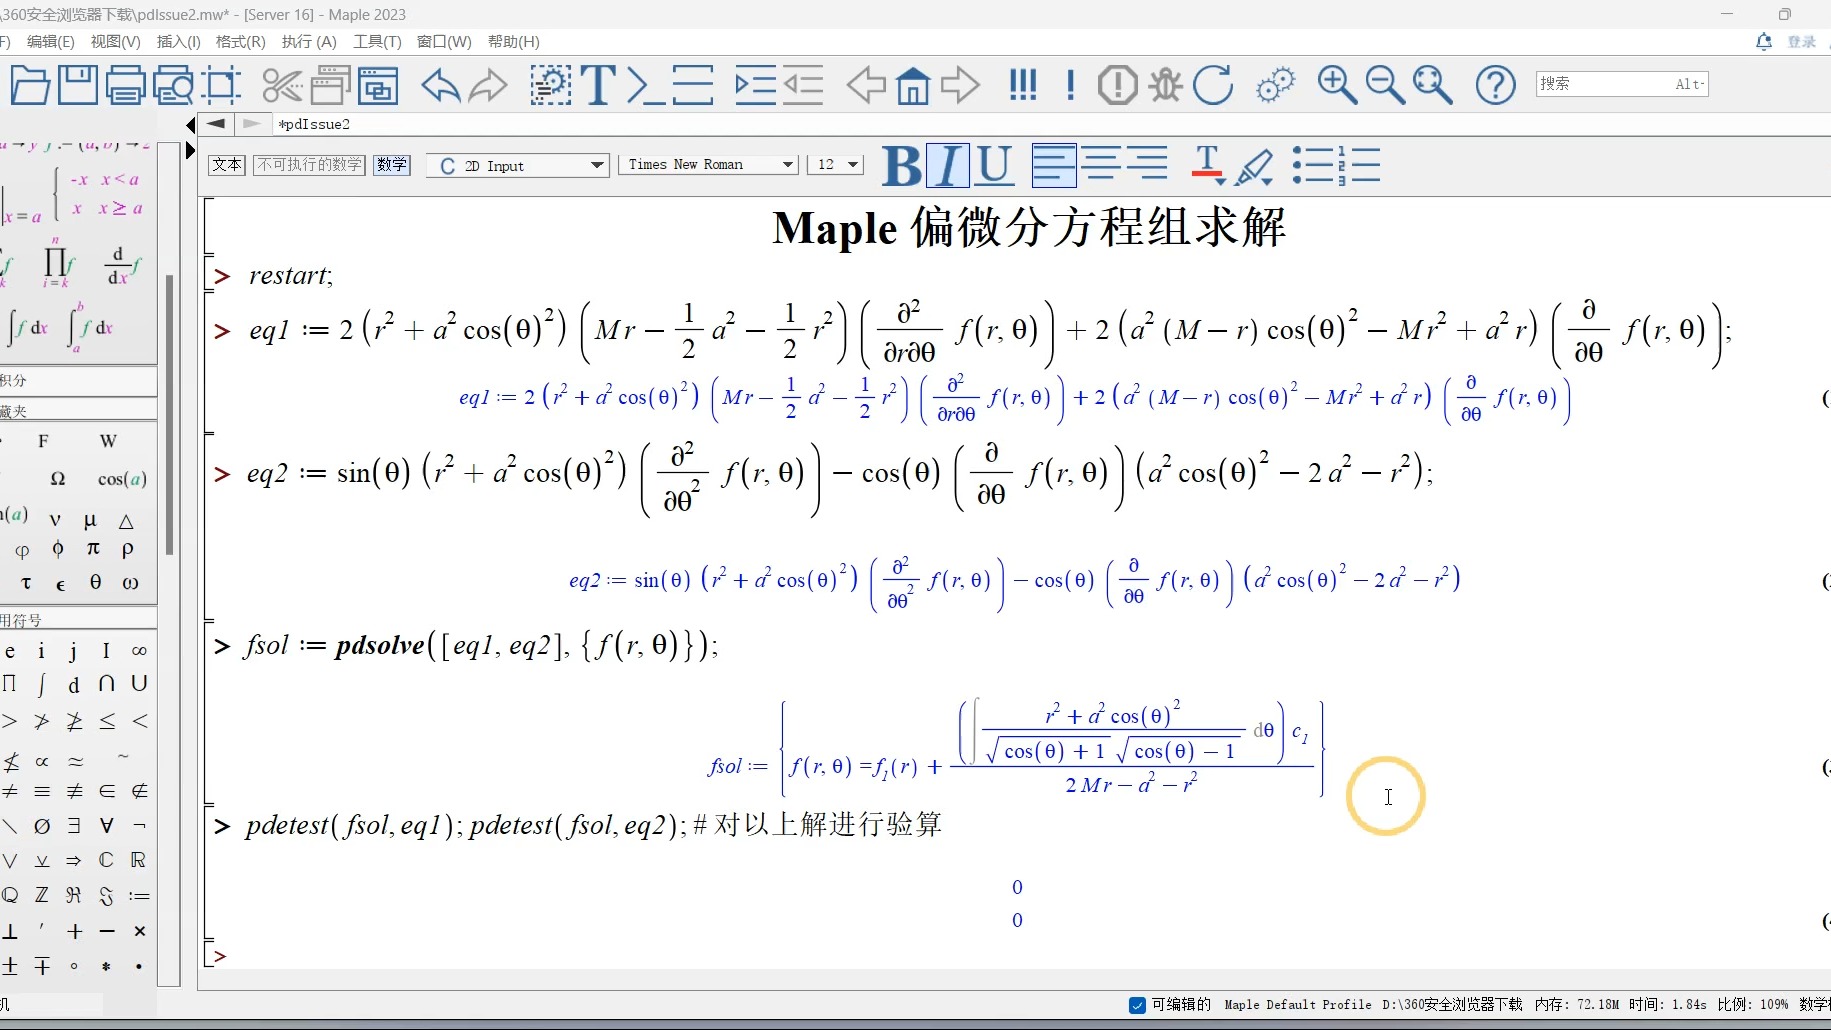Insert the θ symbol from palette
Screen dimensions: 1831x1030
pos(95,582)
